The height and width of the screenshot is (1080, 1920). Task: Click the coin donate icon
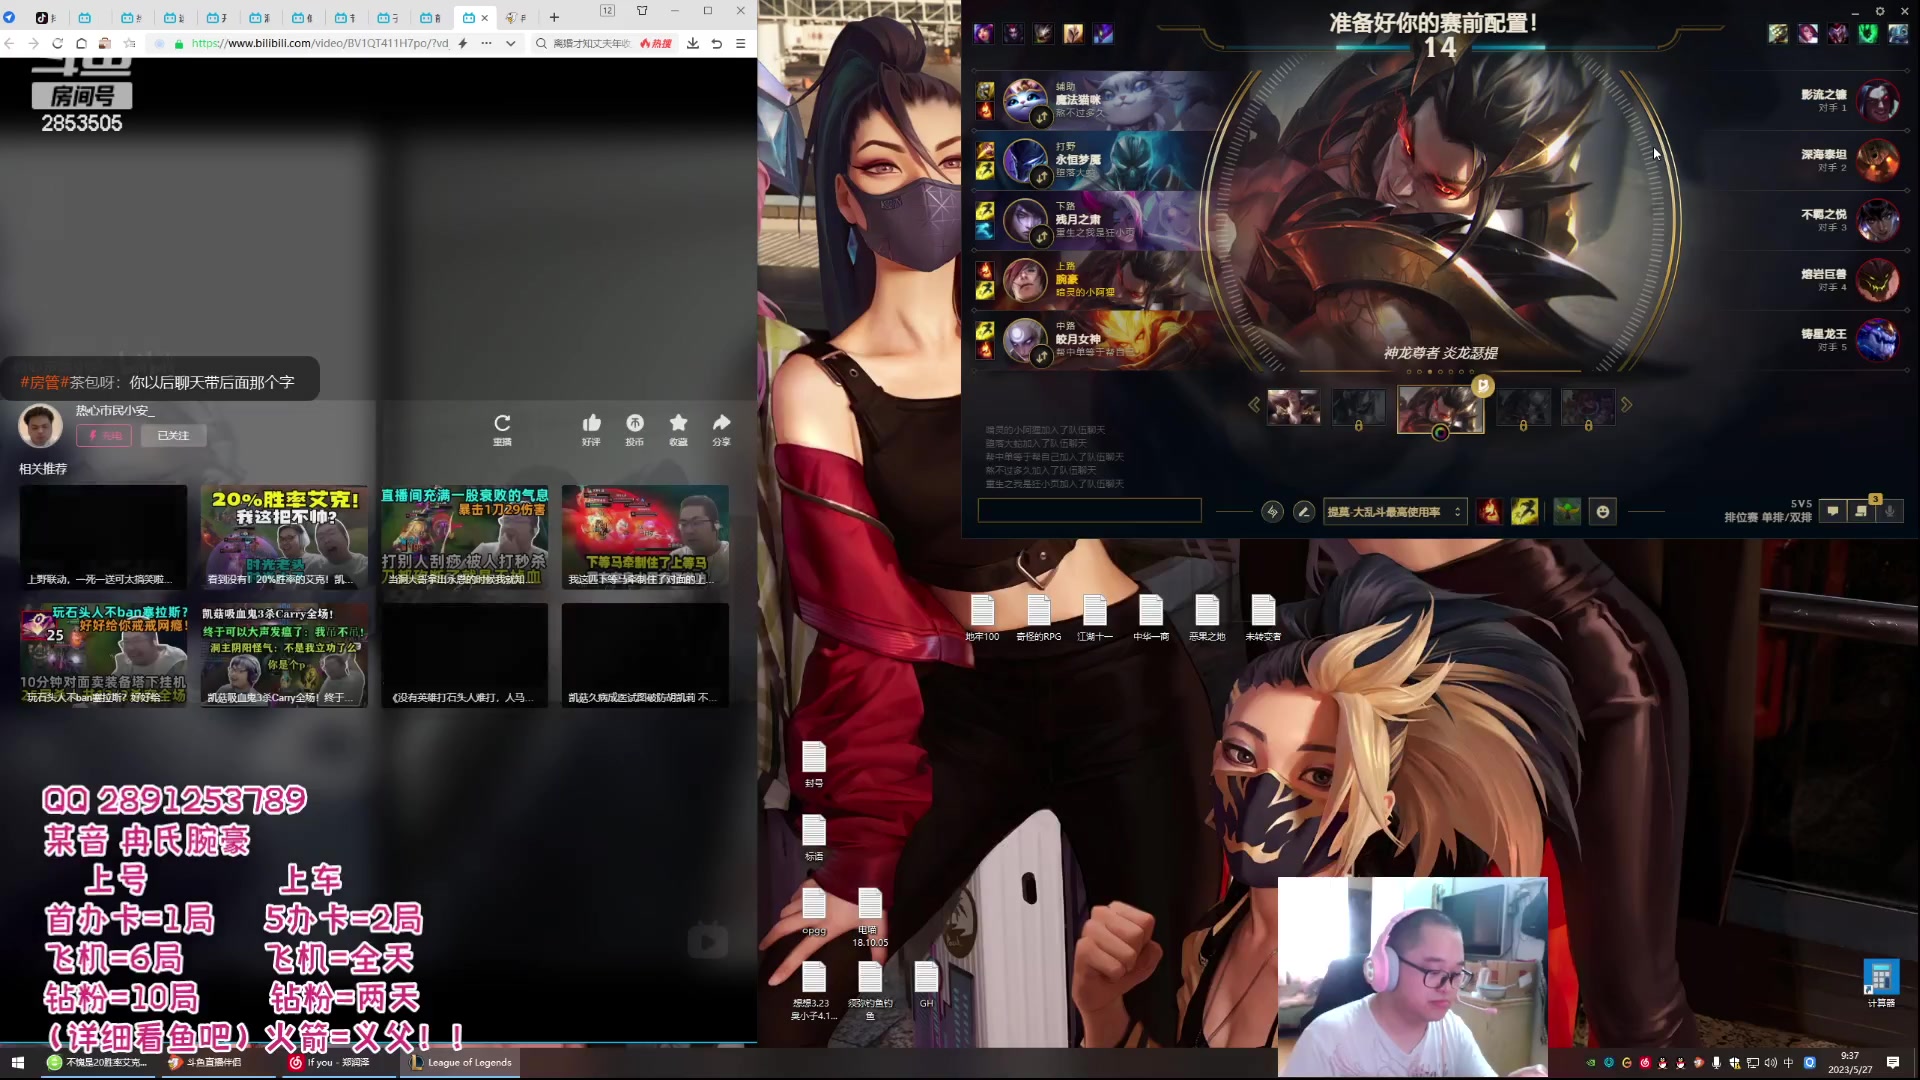pyautogui.click(x=635, y=428)
